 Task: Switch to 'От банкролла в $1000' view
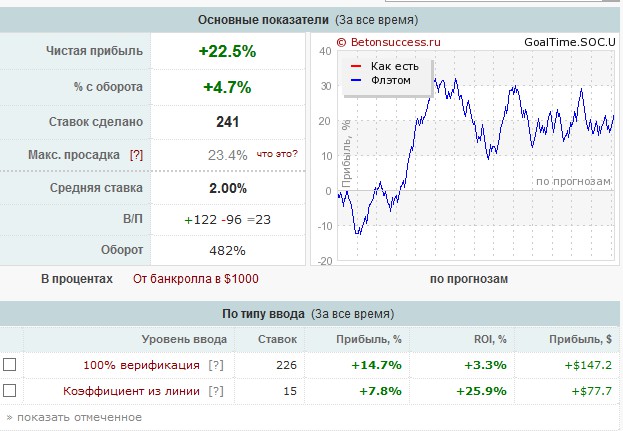tap(195, 279)
